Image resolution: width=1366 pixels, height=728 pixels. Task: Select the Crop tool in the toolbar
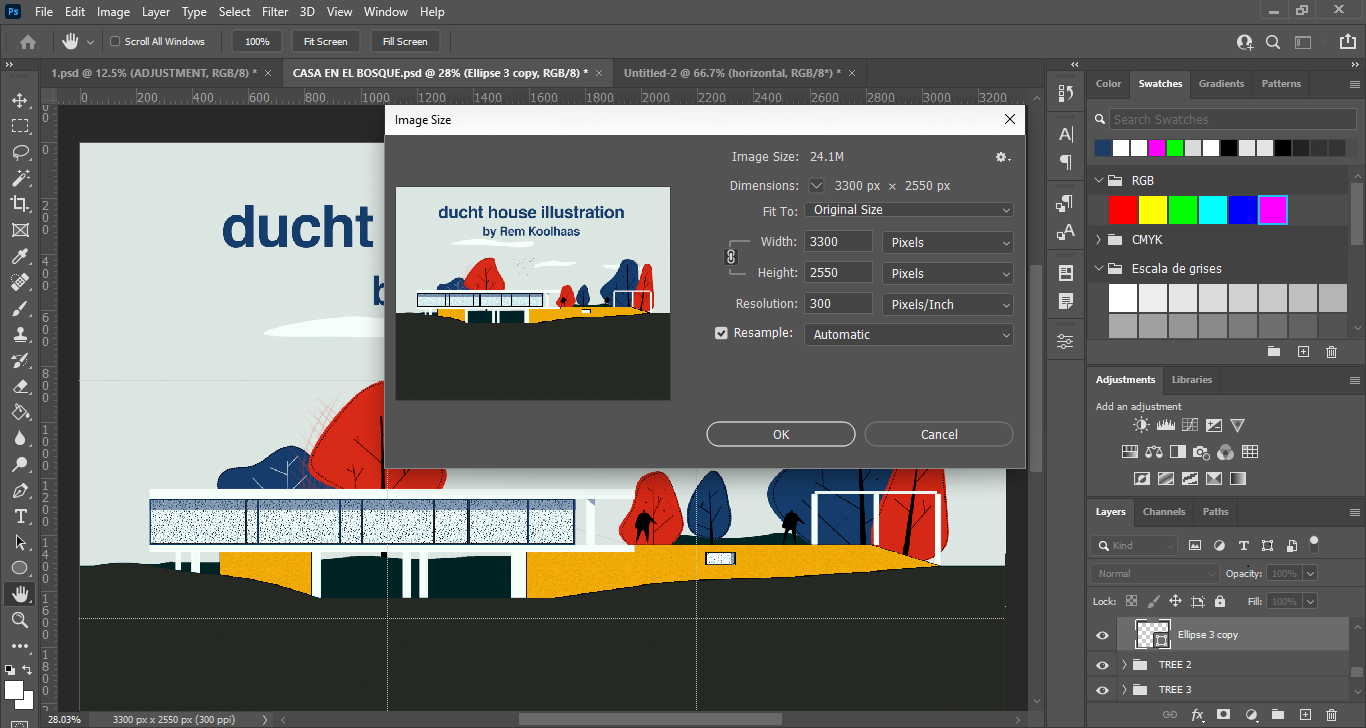pyautogui.click(x=20, y=204)
